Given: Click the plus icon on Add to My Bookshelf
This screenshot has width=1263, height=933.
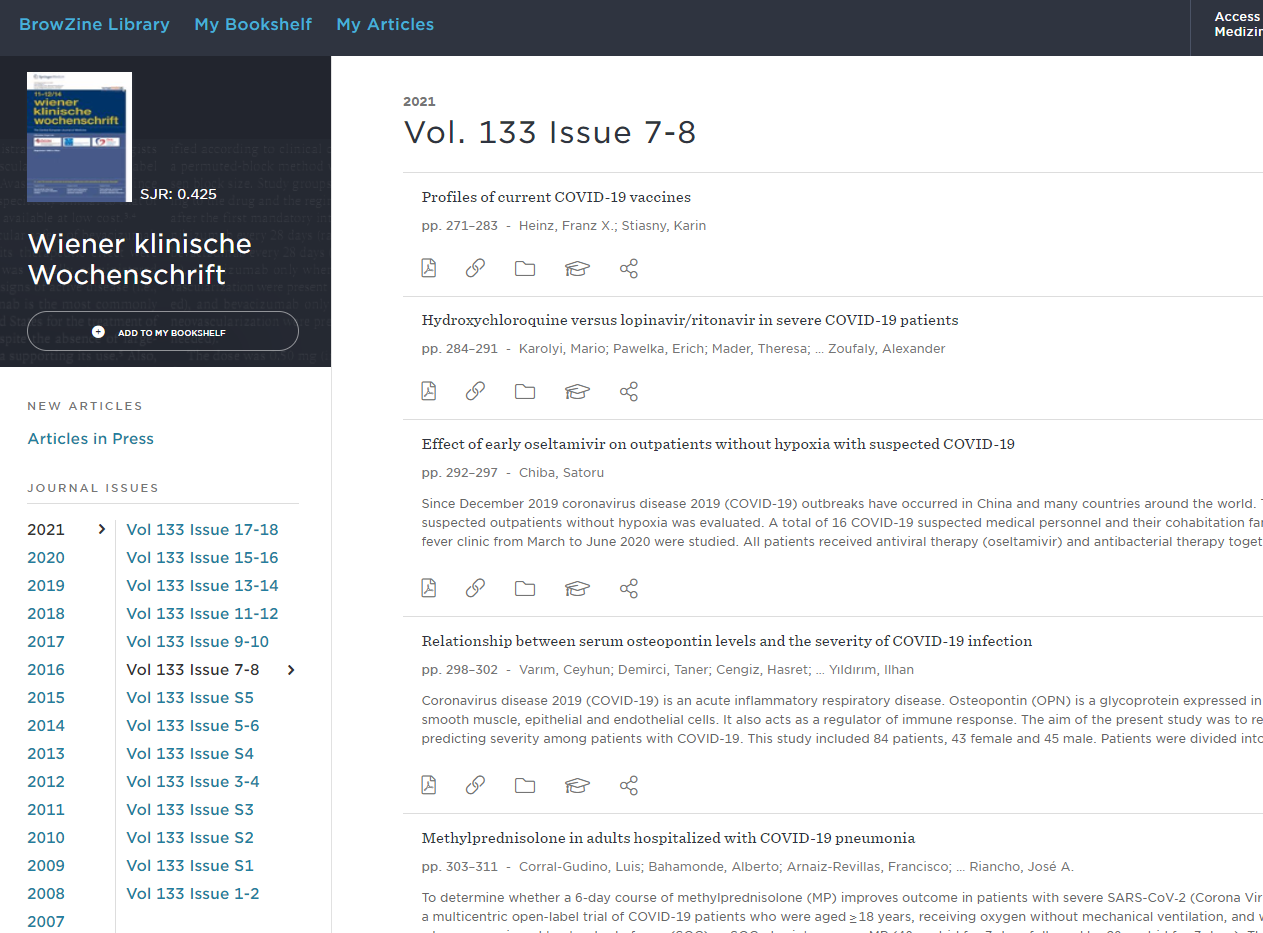Looking at the screenshot, I should 98,332.
